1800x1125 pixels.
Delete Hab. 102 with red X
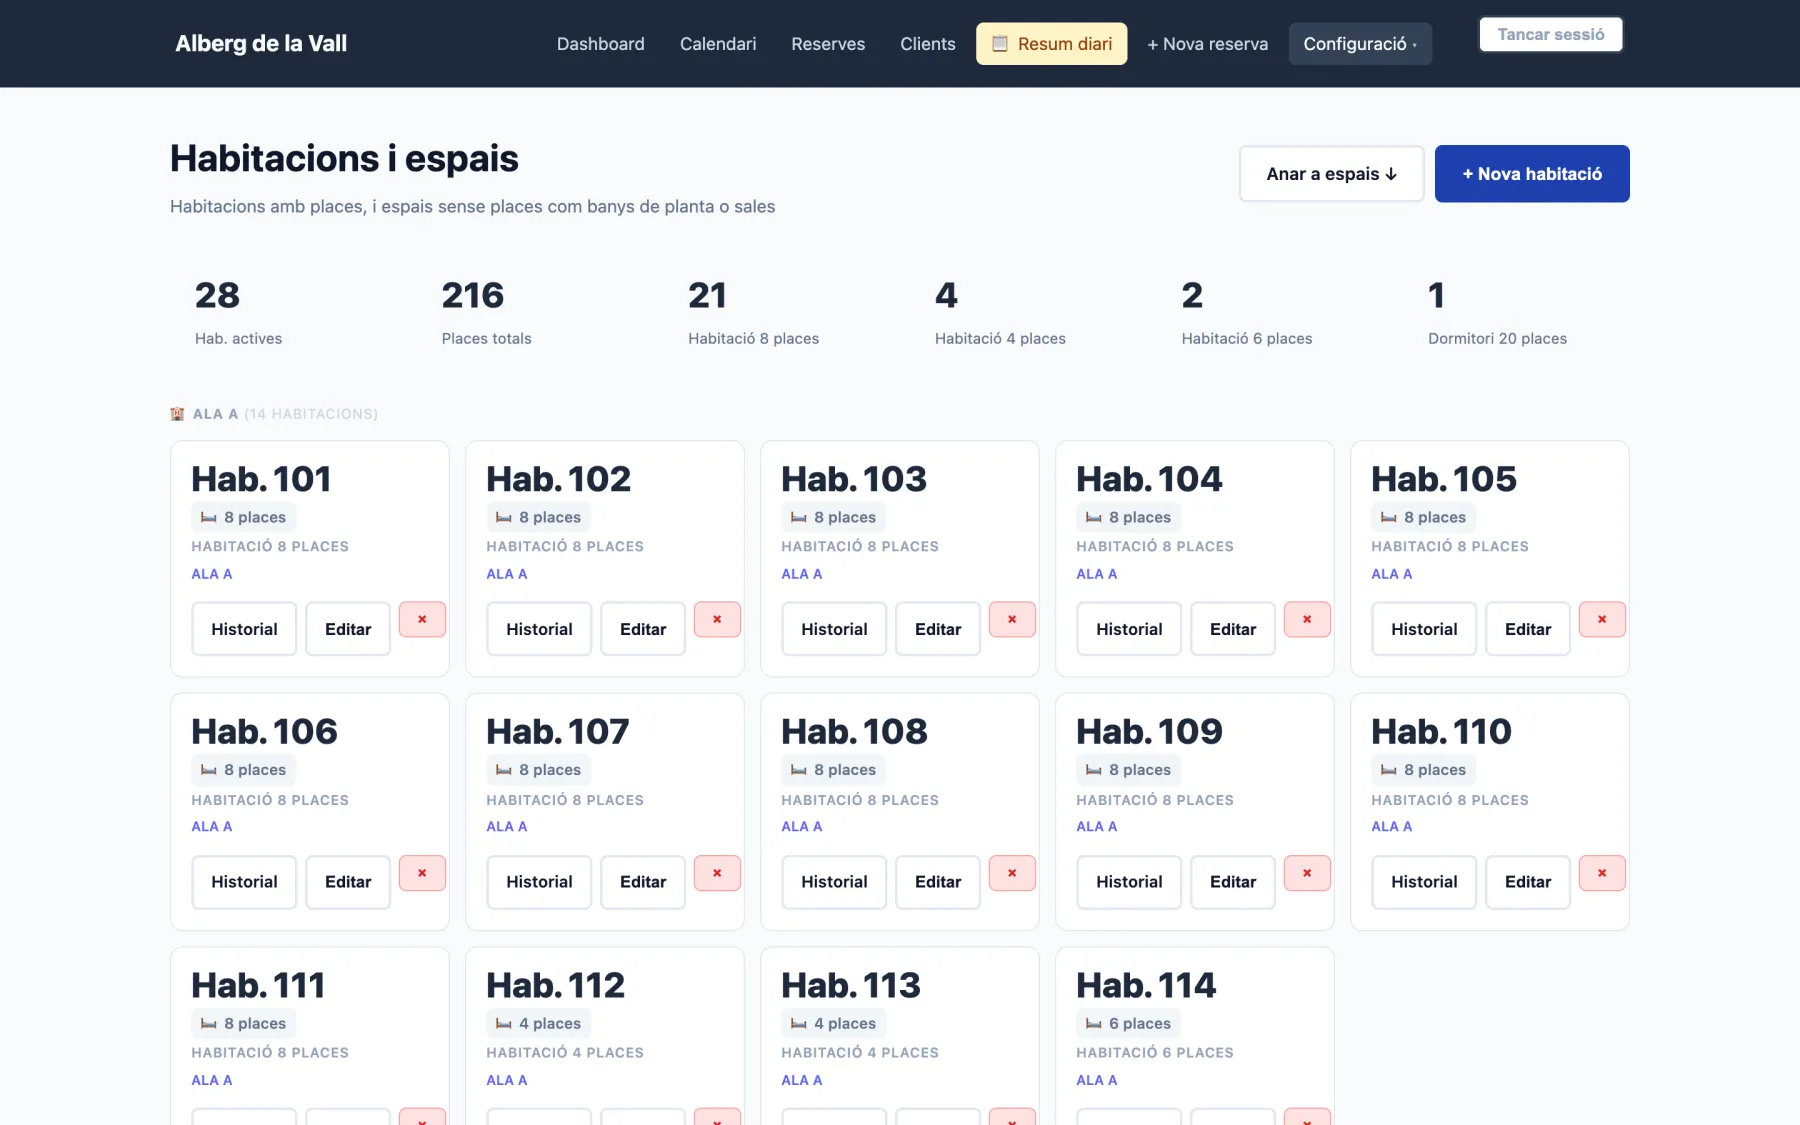[x=717, y=619]
